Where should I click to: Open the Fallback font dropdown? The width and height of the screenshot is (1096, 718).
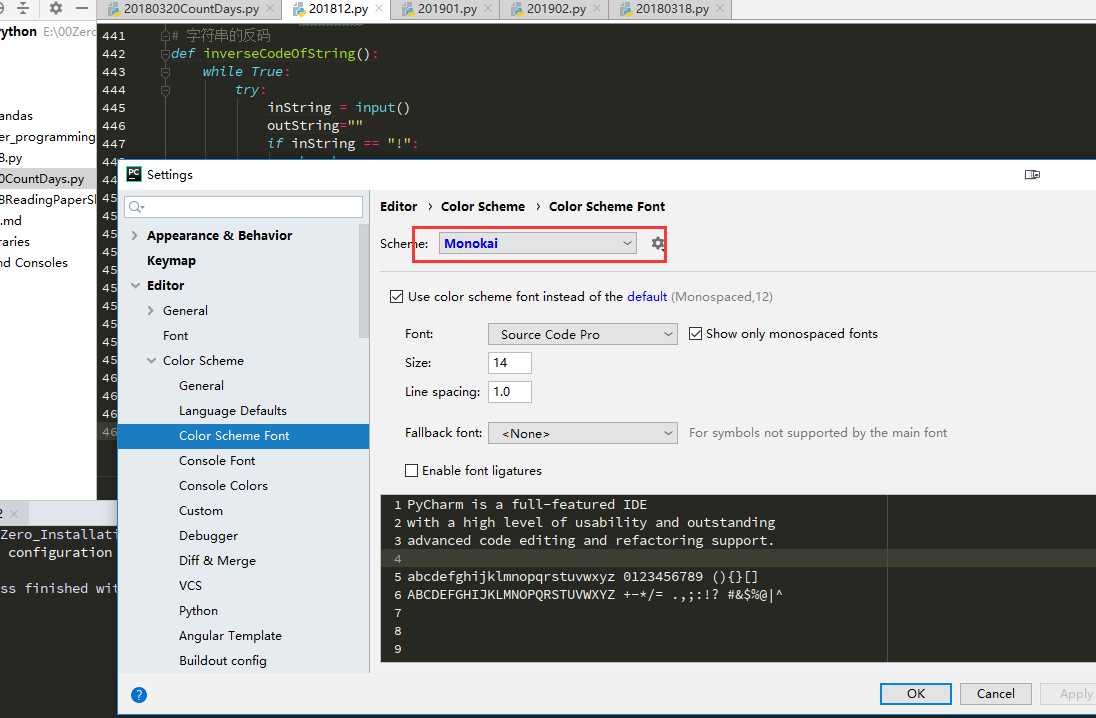(582, 433)
